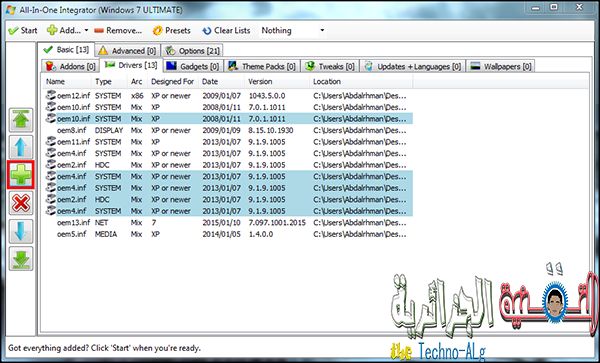
Task: Switch to the Basic [13] tab
Action: 66,50
